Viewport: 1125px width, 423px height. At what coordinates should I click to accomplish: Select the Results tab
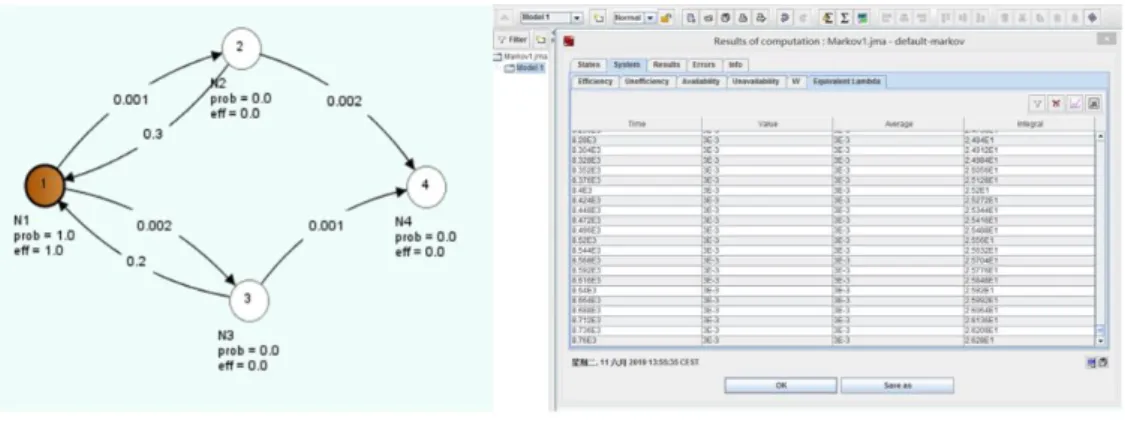click(x=667, y=65)
